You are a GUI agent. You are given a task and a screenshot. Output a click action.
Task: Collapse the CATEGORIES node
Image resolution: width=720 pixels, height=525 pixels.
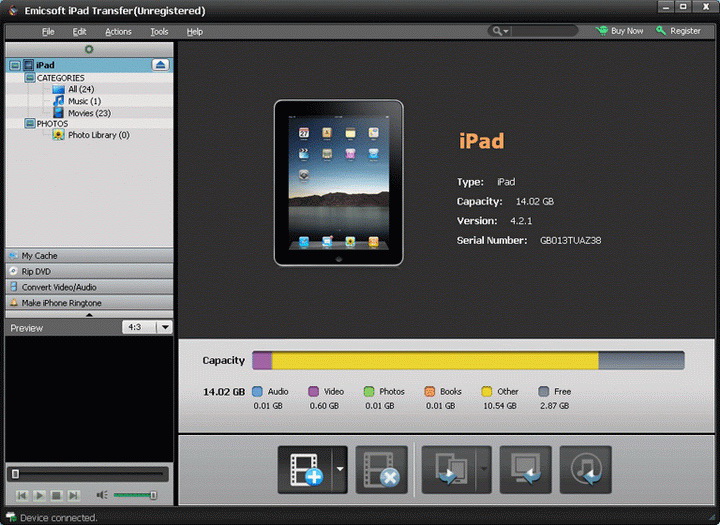click(x=30, y=78)
